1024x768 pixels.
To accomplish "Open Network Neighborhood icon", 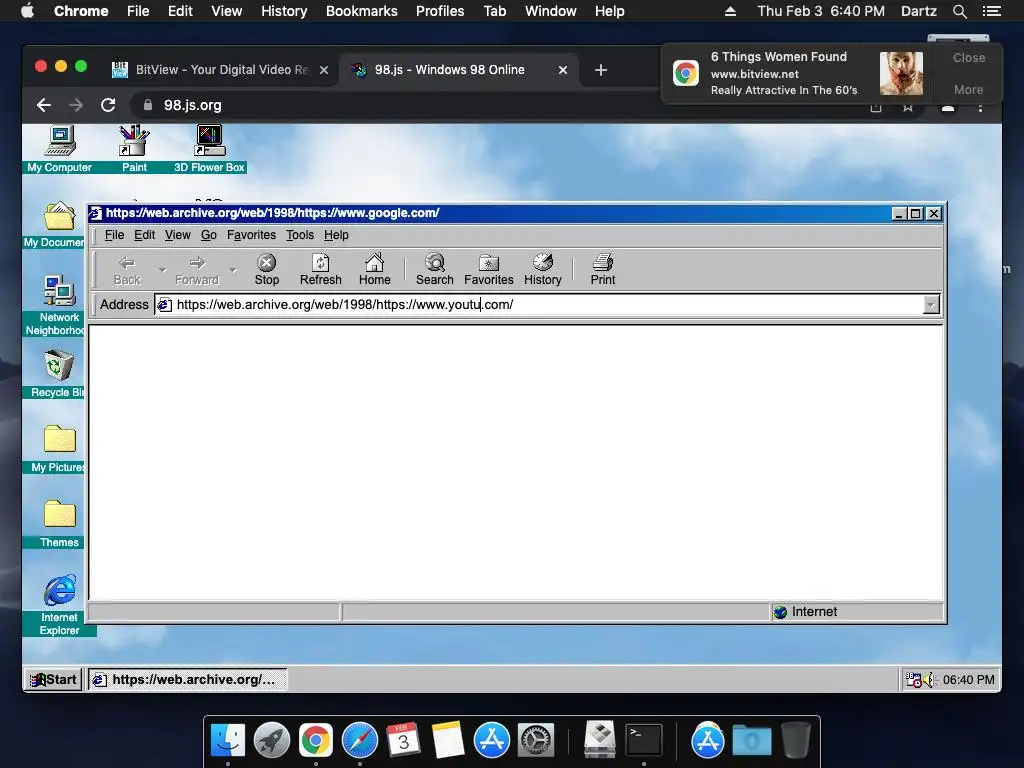I will pyautogui.click(x=57, y=305).
